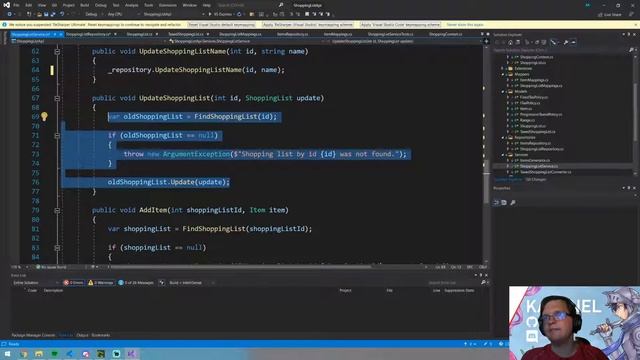Expand the Extensions folder in Solution Explorer
This screenshot has height=360, width=640.
coord(503,69)
